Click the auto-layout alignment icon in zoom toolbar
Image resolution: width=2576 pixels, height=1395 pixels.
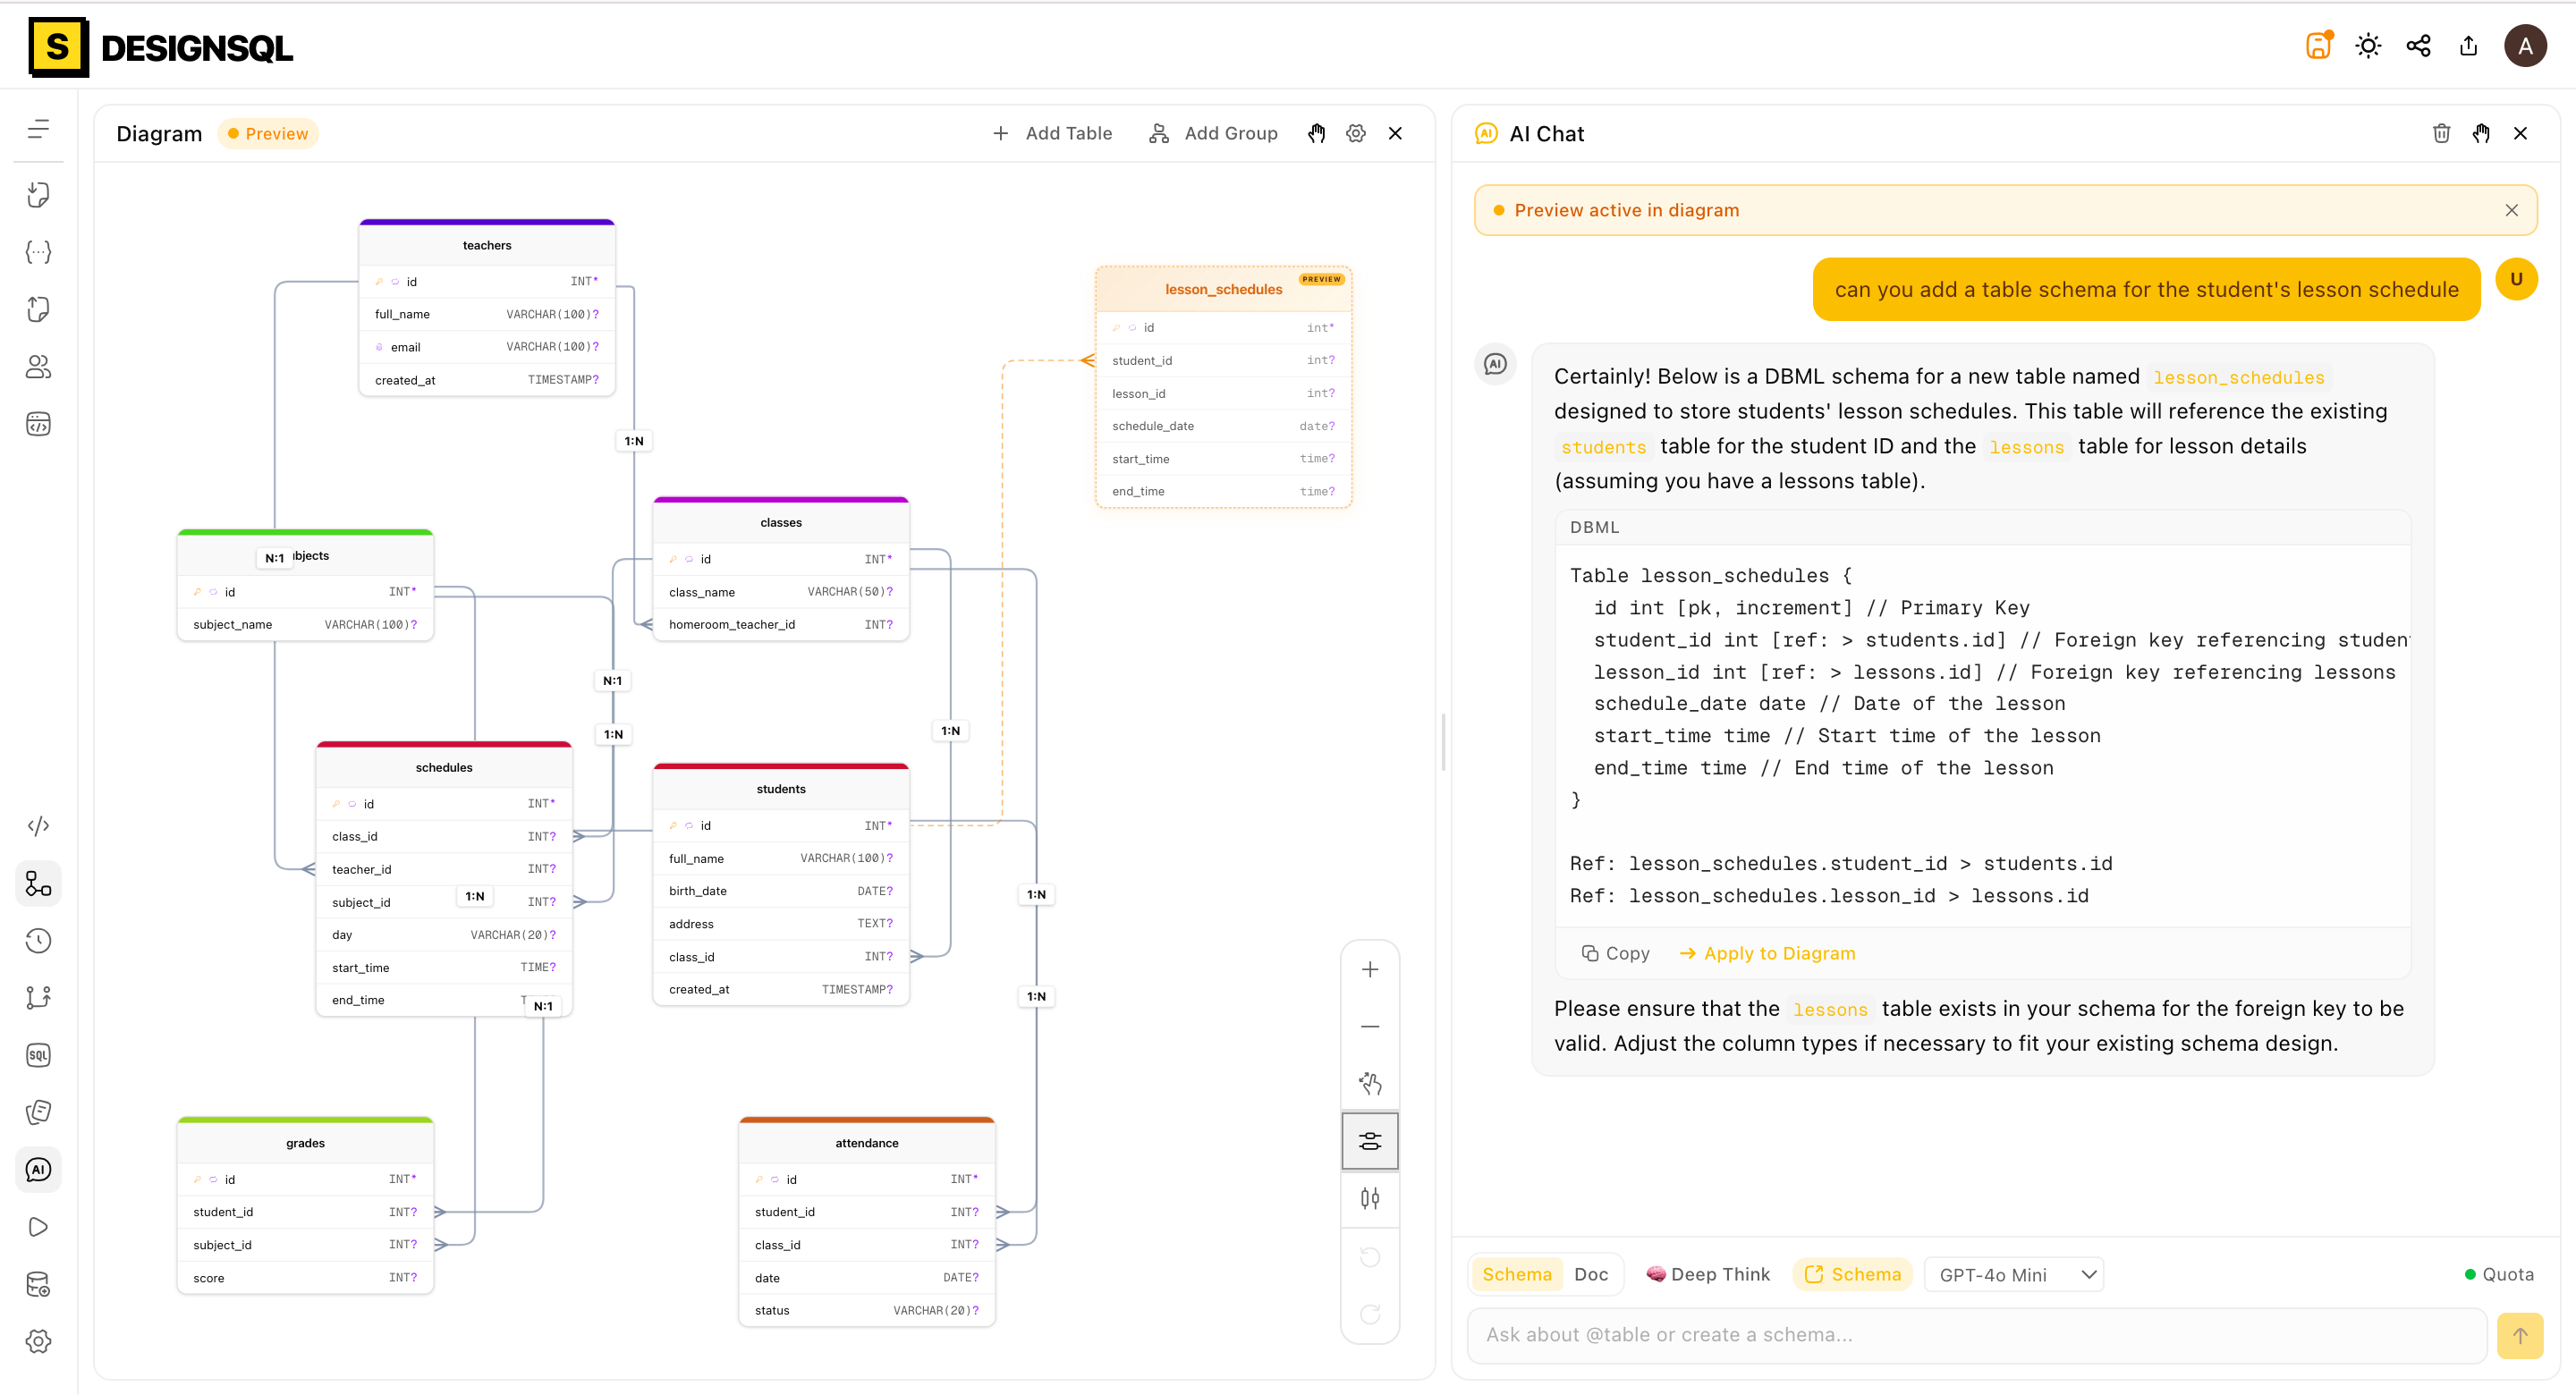(x=1370, y=1141)
